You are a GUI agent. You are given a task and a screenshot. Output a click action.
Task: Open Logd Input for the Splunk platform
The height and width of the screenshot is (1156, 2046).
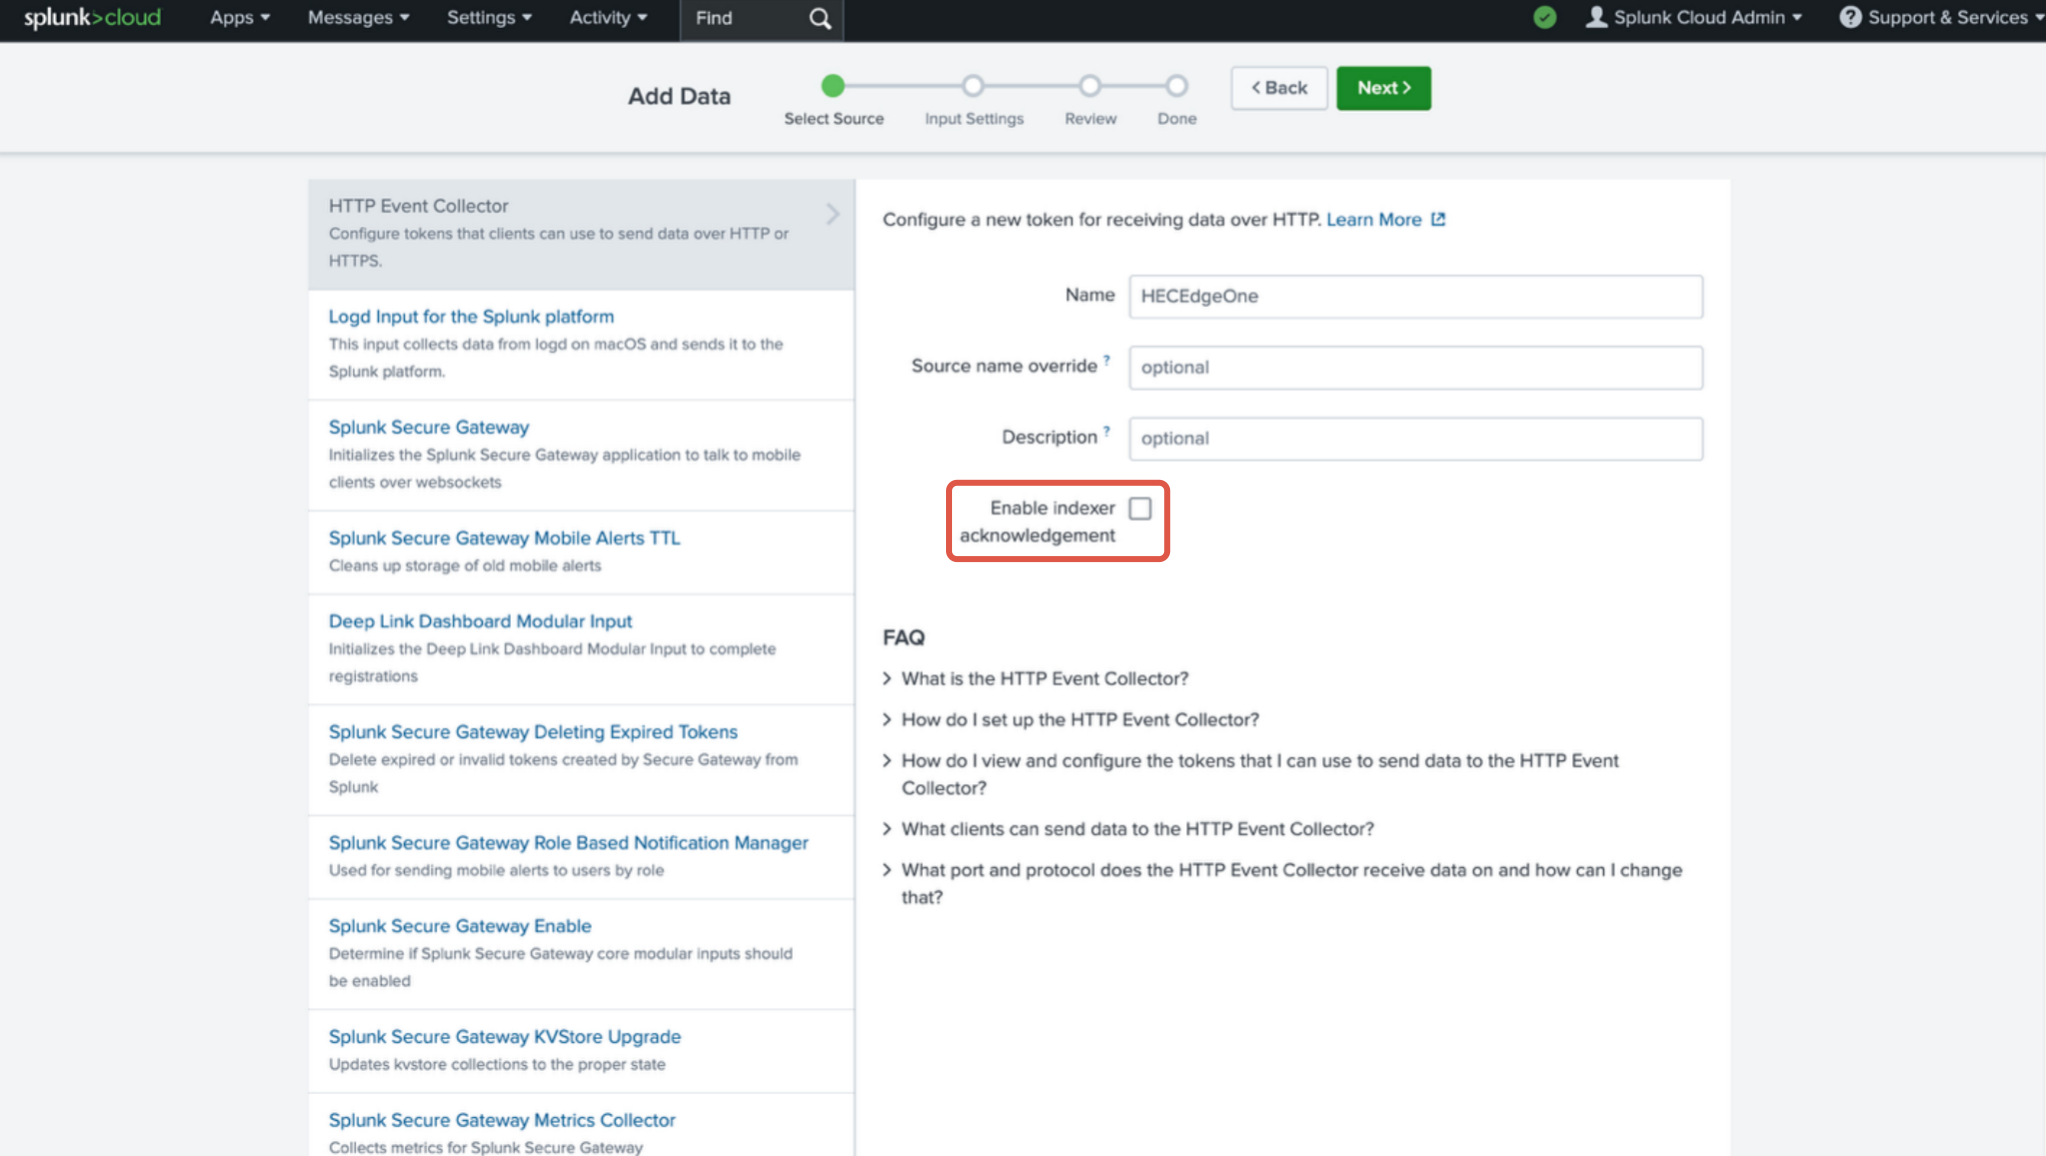point(471,317)
